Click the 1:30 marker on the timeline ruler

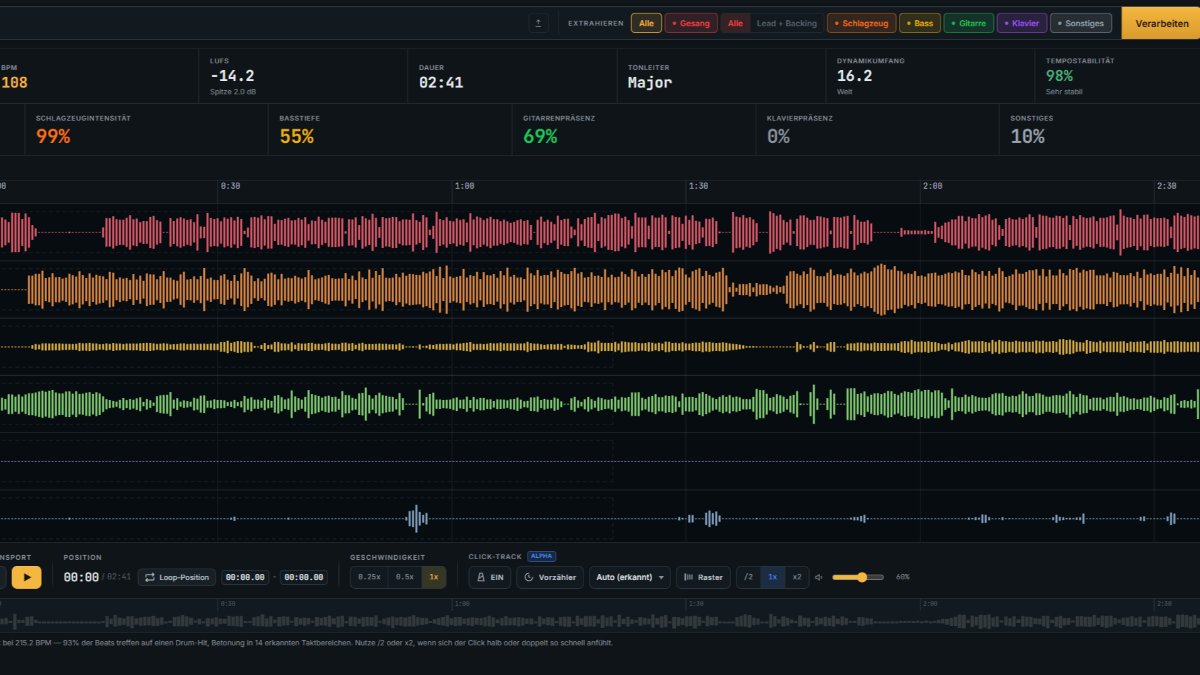[x=698, y=186]
